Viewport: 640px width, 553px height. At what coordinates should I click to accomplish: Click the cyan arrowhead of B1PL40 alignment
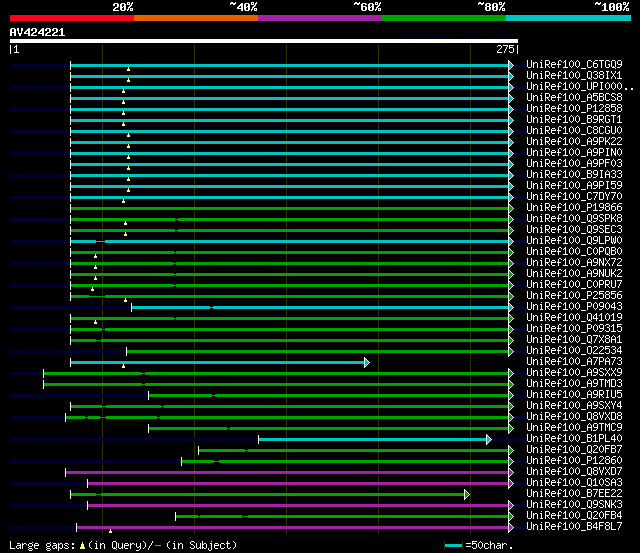click(x=489, y=440)
